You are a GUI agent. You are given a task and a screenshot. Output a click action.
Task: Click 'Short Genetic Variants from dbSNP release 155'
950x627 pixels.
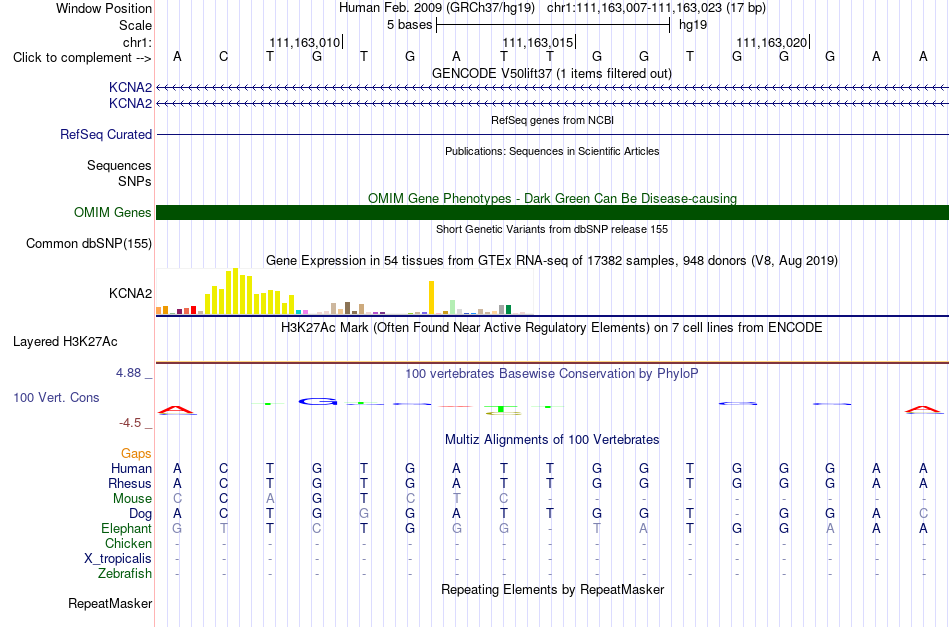(x=552, y=229)
